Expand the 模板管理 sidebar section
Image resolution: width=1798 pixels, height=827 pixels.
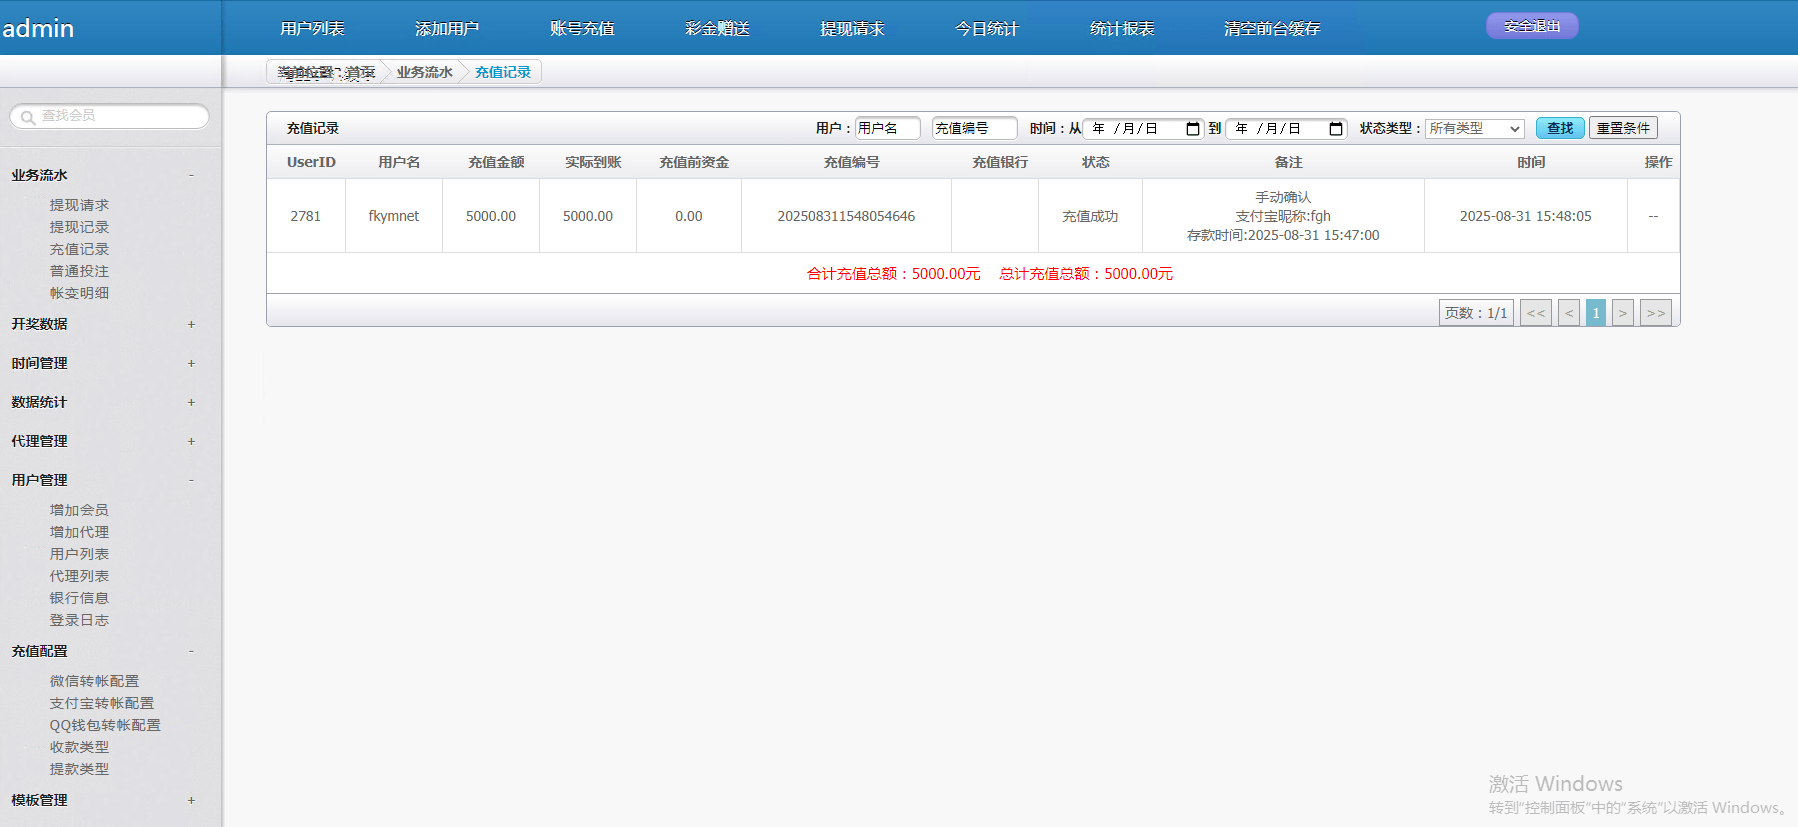[x=190, y=800]
